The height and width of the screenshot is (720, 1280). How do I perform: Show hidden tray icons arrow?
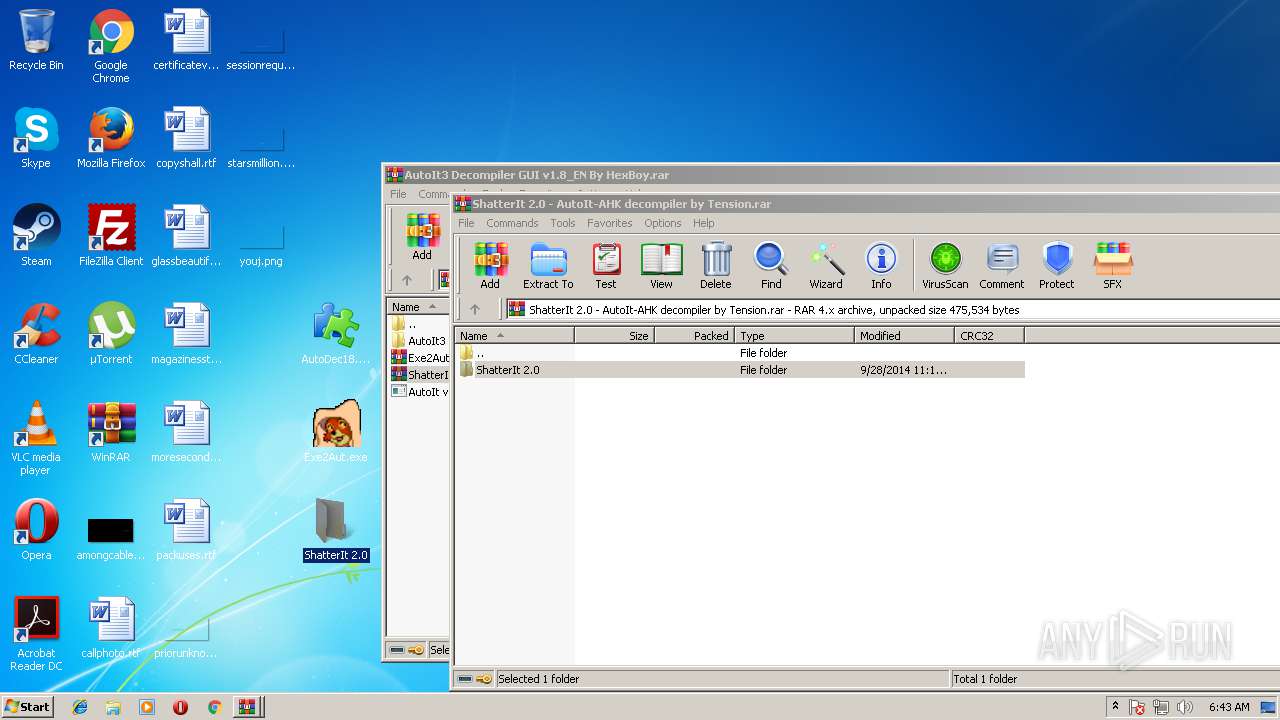1116,707
